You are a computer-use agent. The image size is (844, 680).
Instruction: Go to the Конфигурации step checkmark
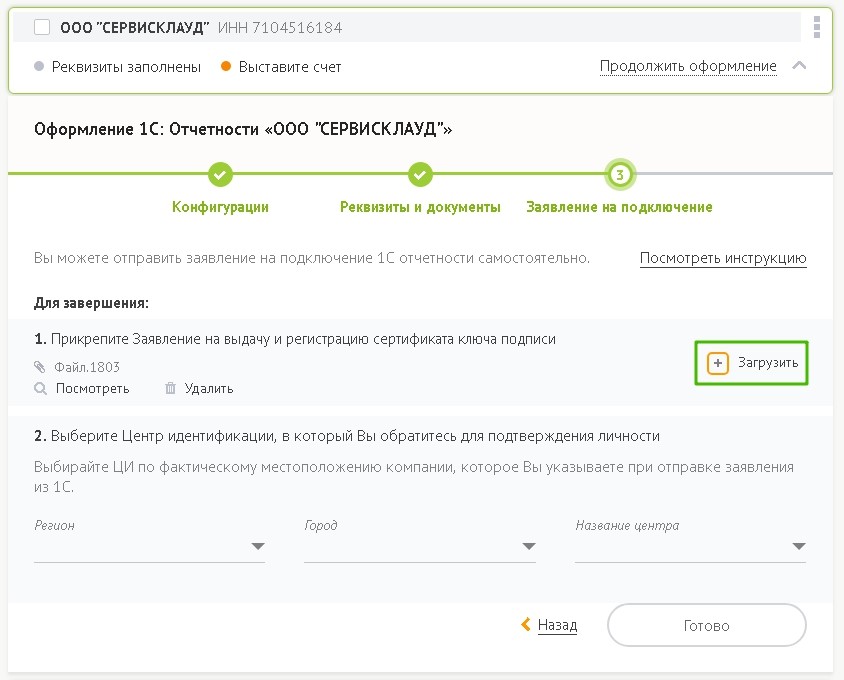(220, 174)
